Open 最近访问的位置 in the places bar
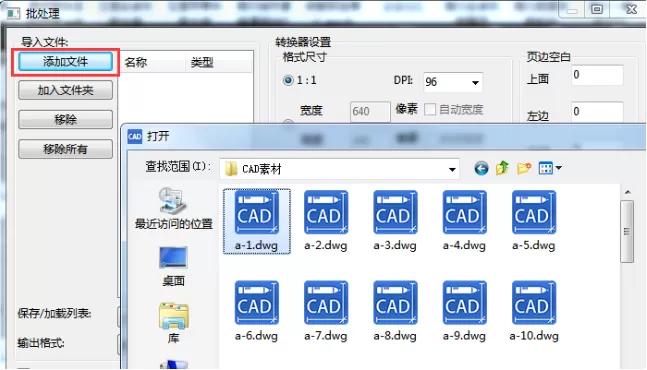647x370 pixels. (173, 208)
